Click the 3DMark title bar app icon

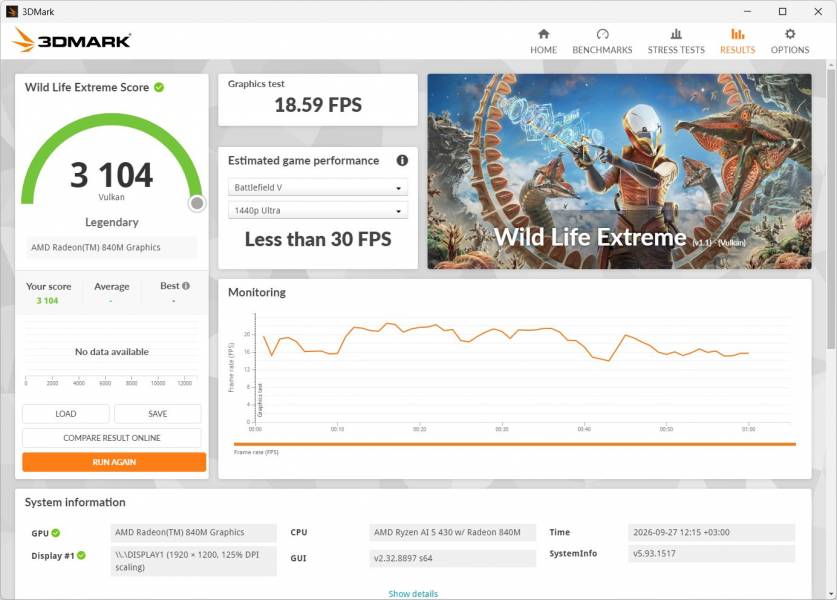click(11, 11)
